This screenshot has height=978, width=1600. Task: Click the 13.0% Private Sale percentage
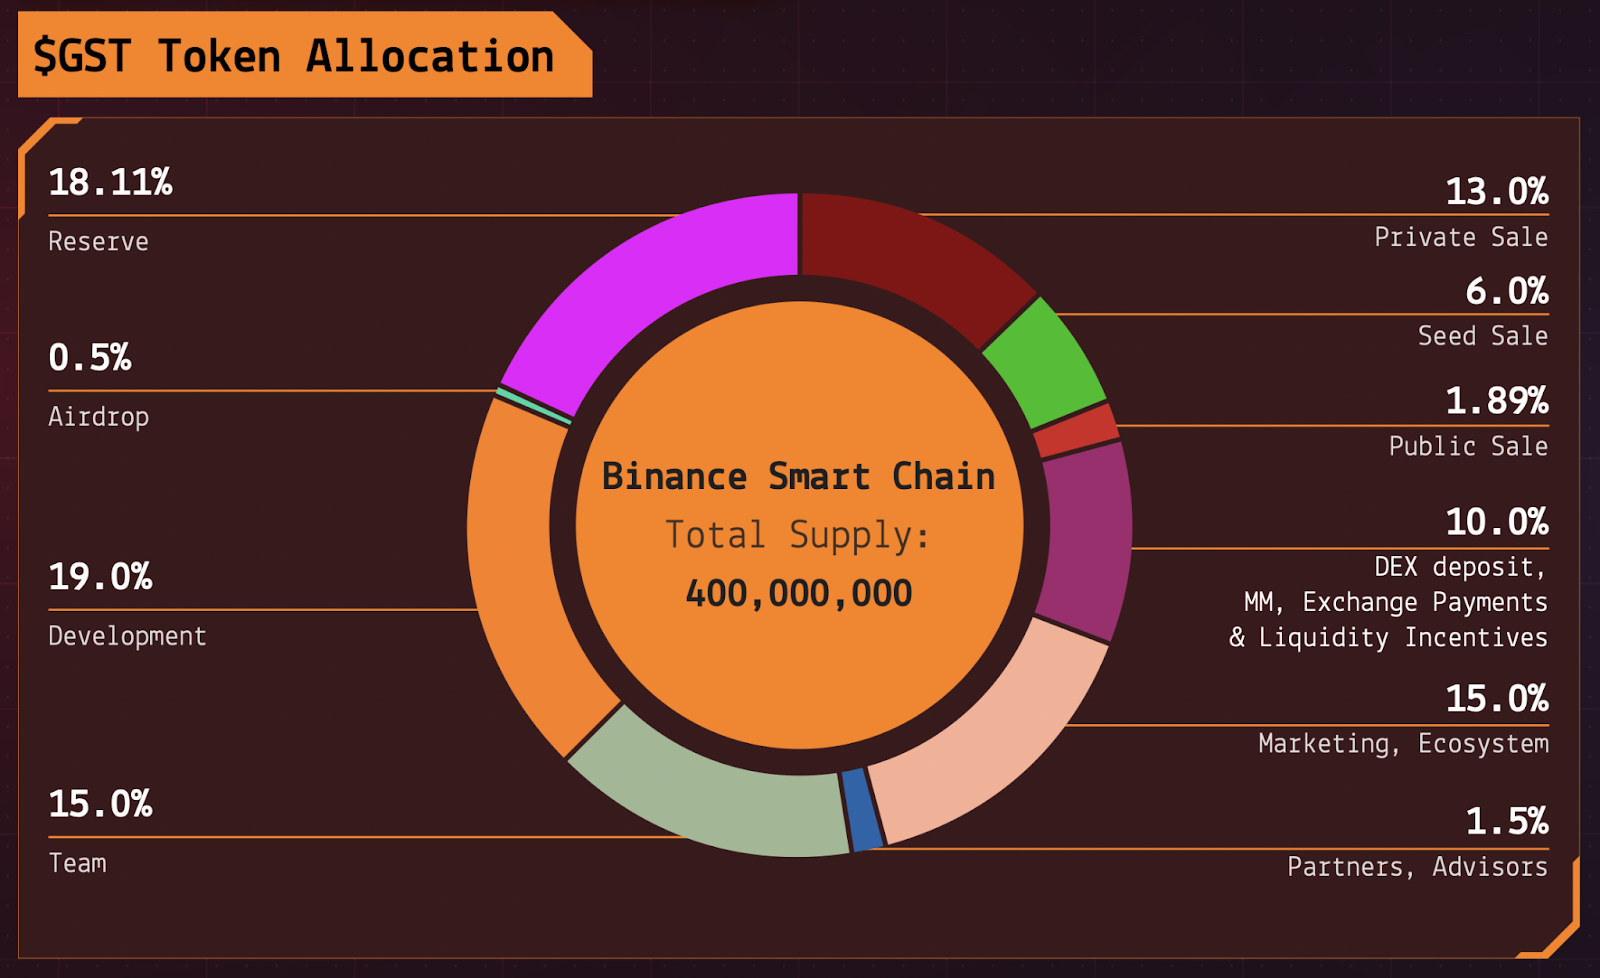click(1497, 191)
